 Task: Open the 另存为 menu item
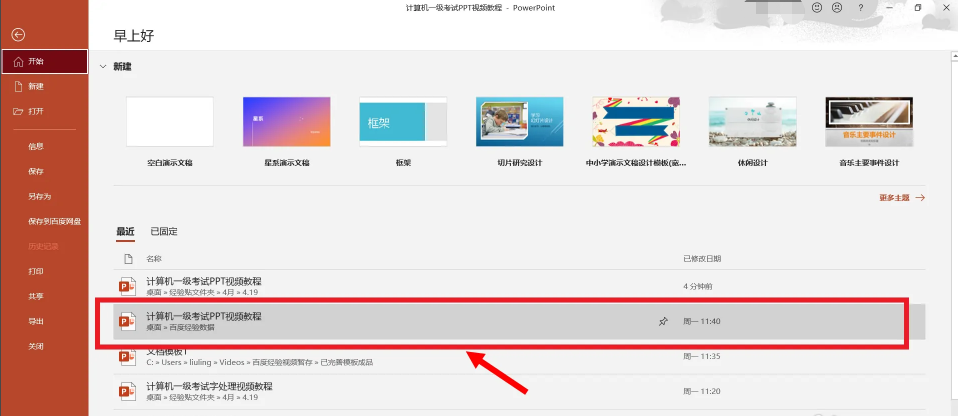point(40,196)
